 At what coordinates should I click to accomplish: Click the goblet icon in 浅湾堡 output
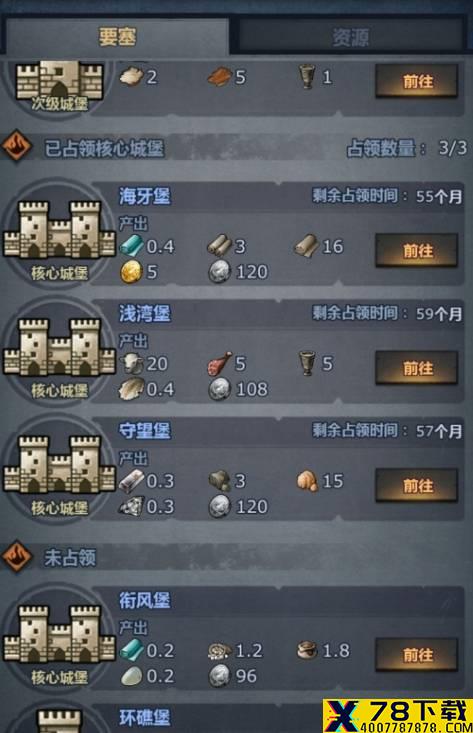point(307,364)
